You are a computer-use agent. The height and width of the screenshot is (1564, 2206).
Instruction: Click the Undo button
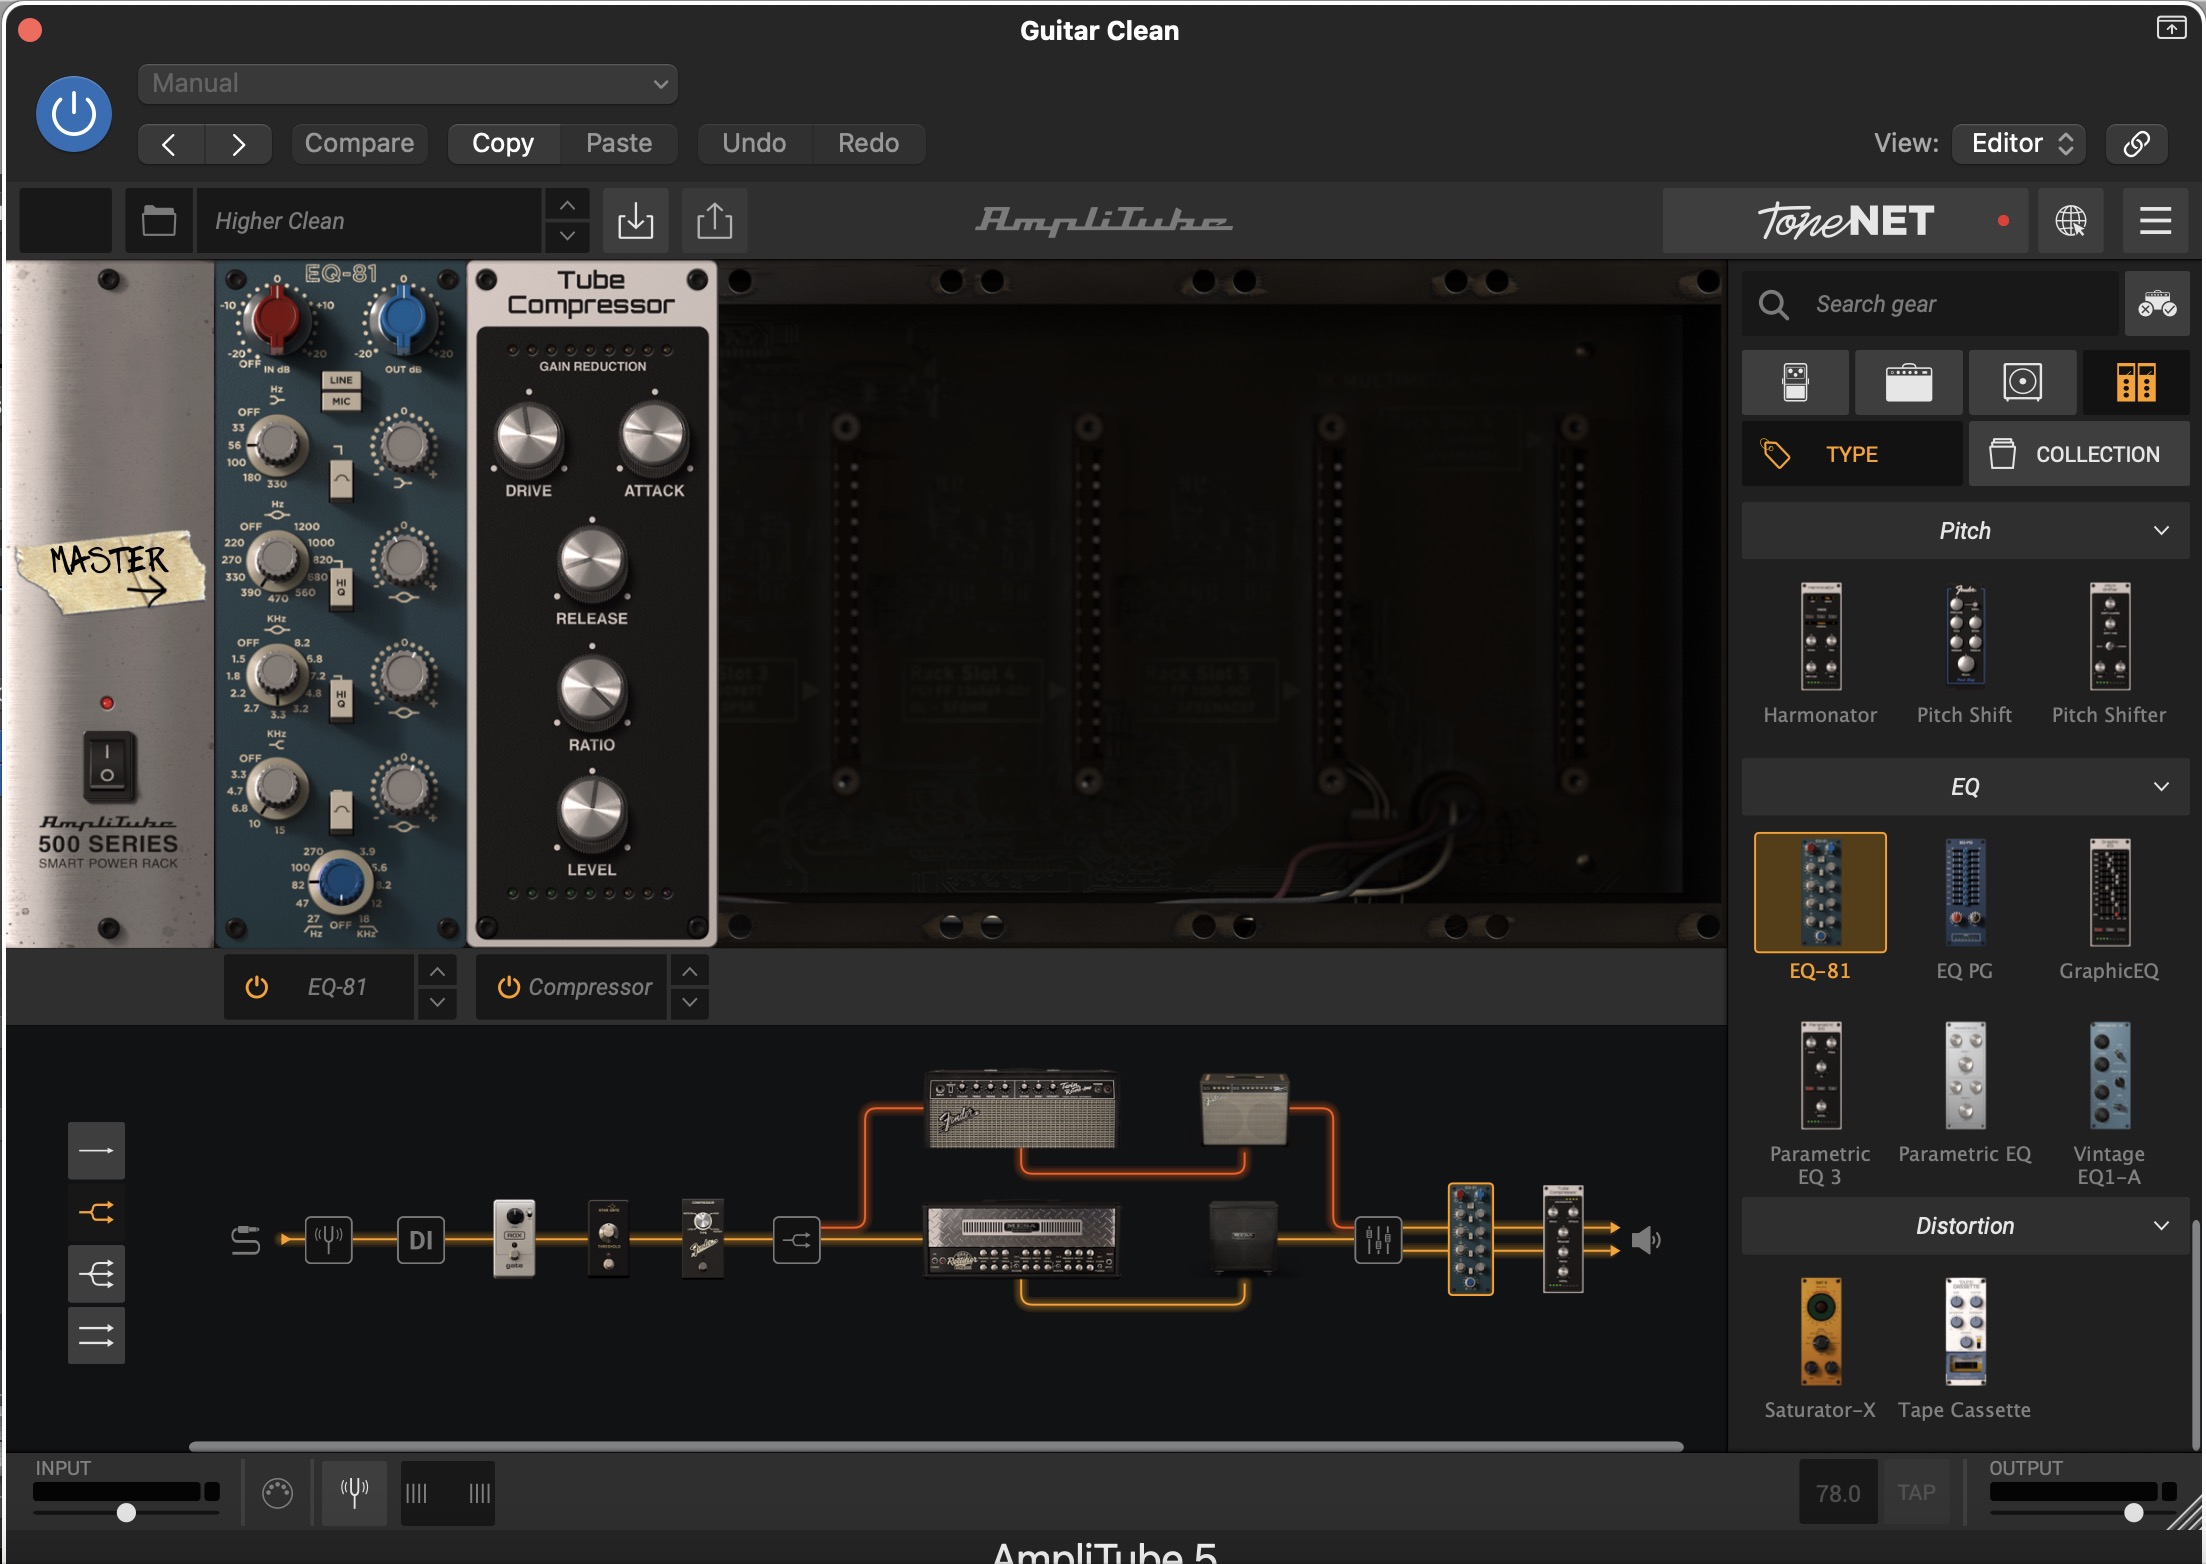(x=754, y=143)
